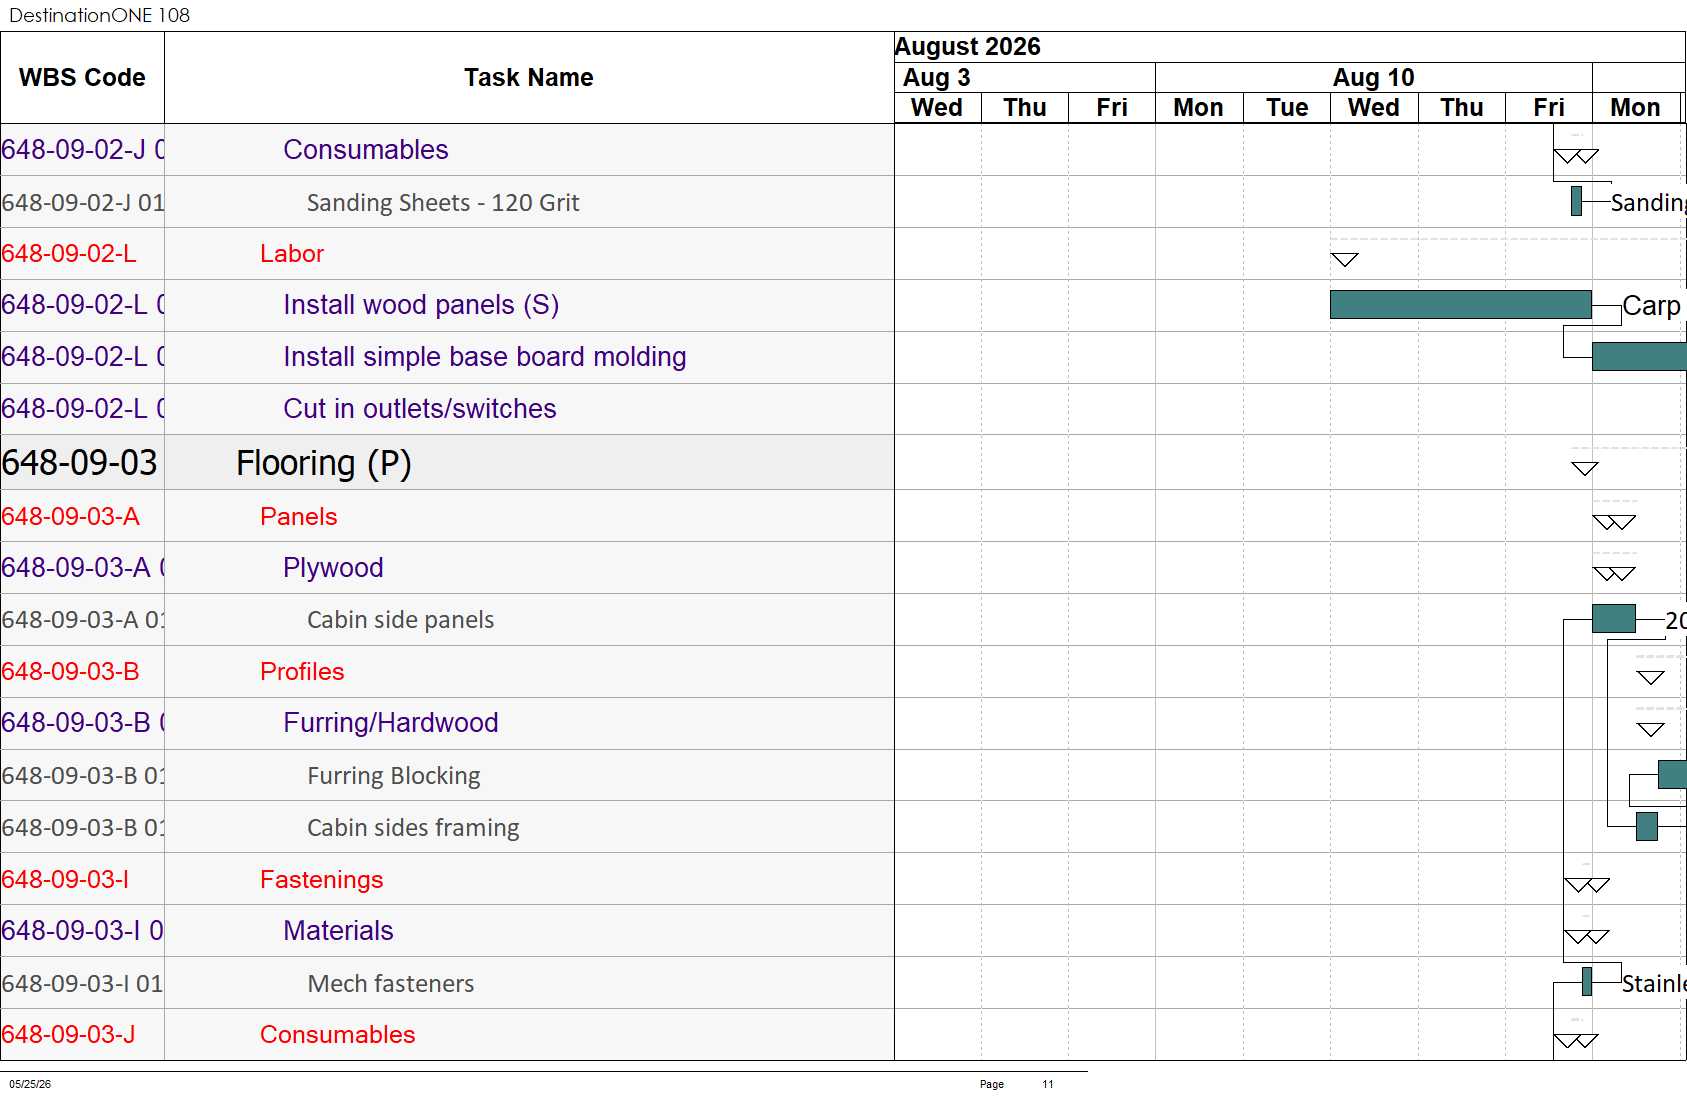The height and width of the screenshot is (1097, 1687).
Task: Click the base board molding Gantt bar
Action: (x=1639, y=357)
